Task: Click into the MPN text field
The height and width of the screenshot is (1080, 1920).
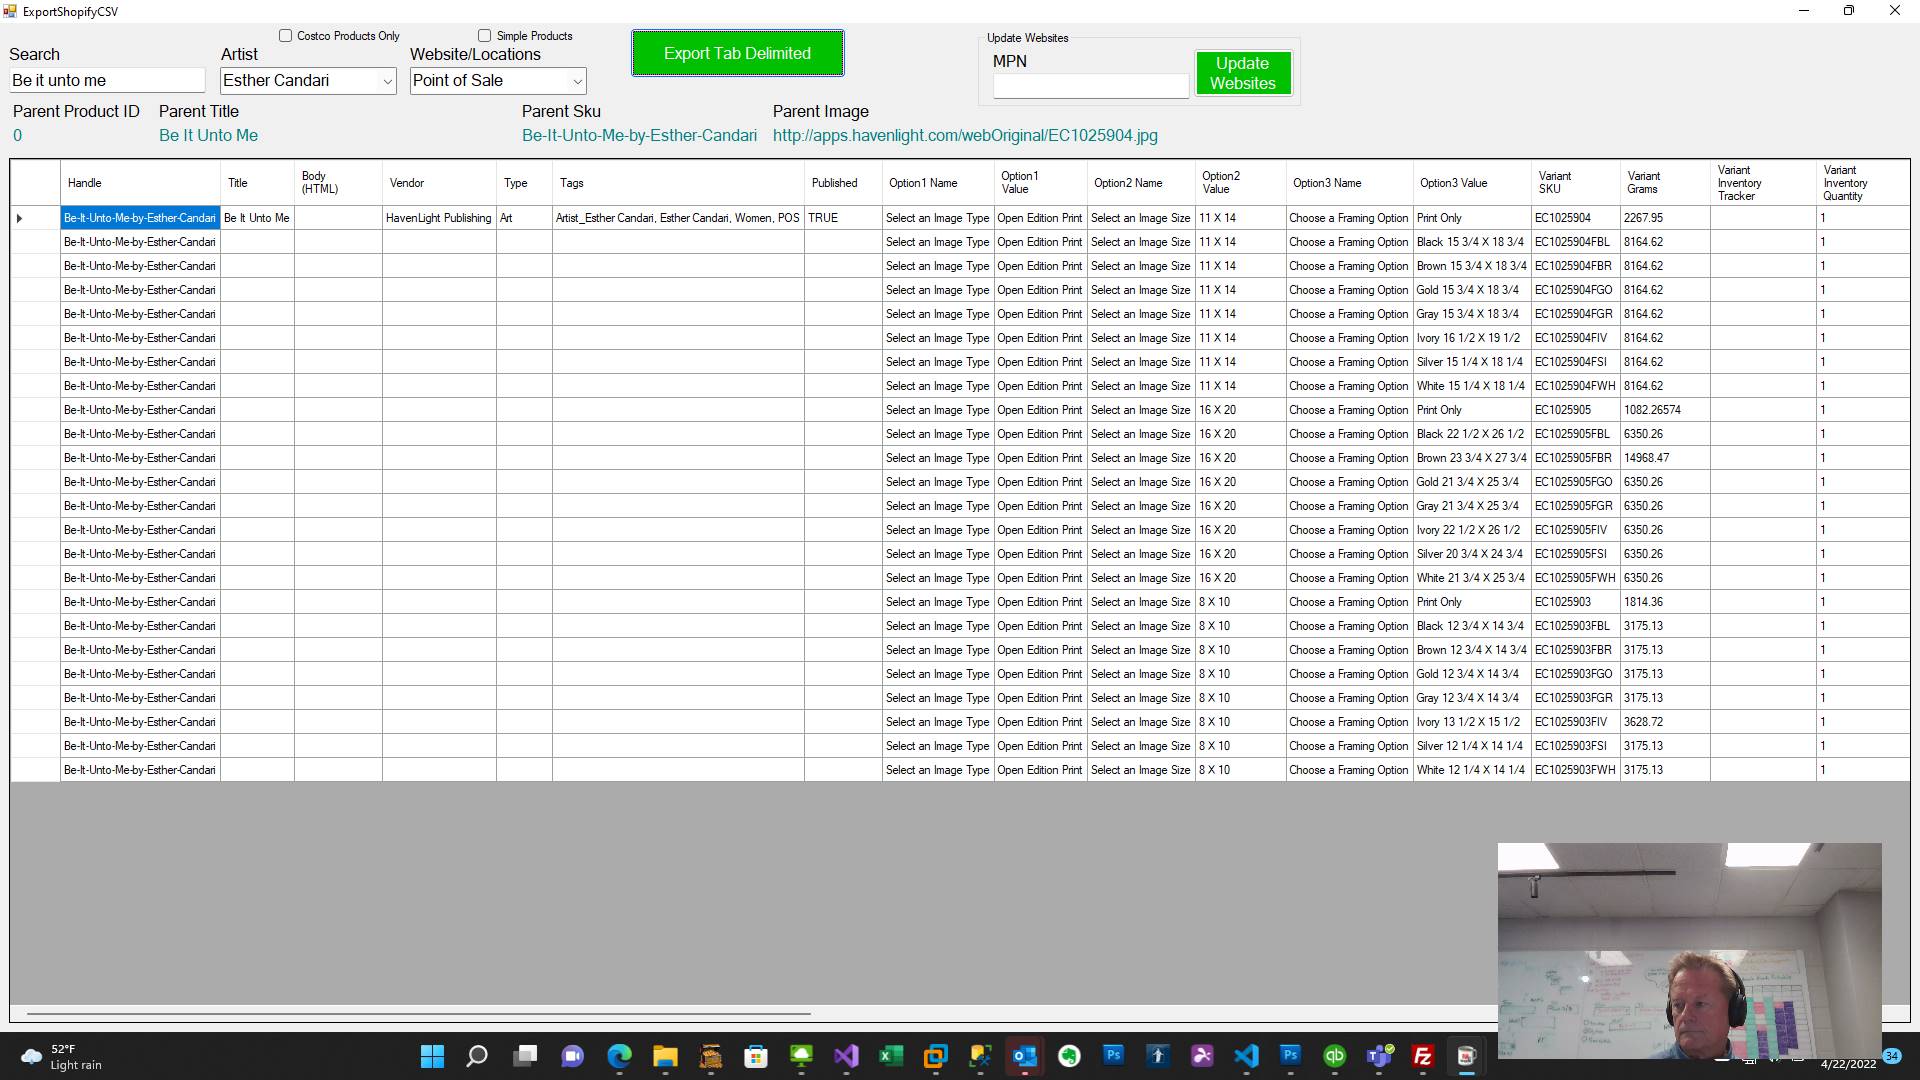Action: coord(1090,86)
